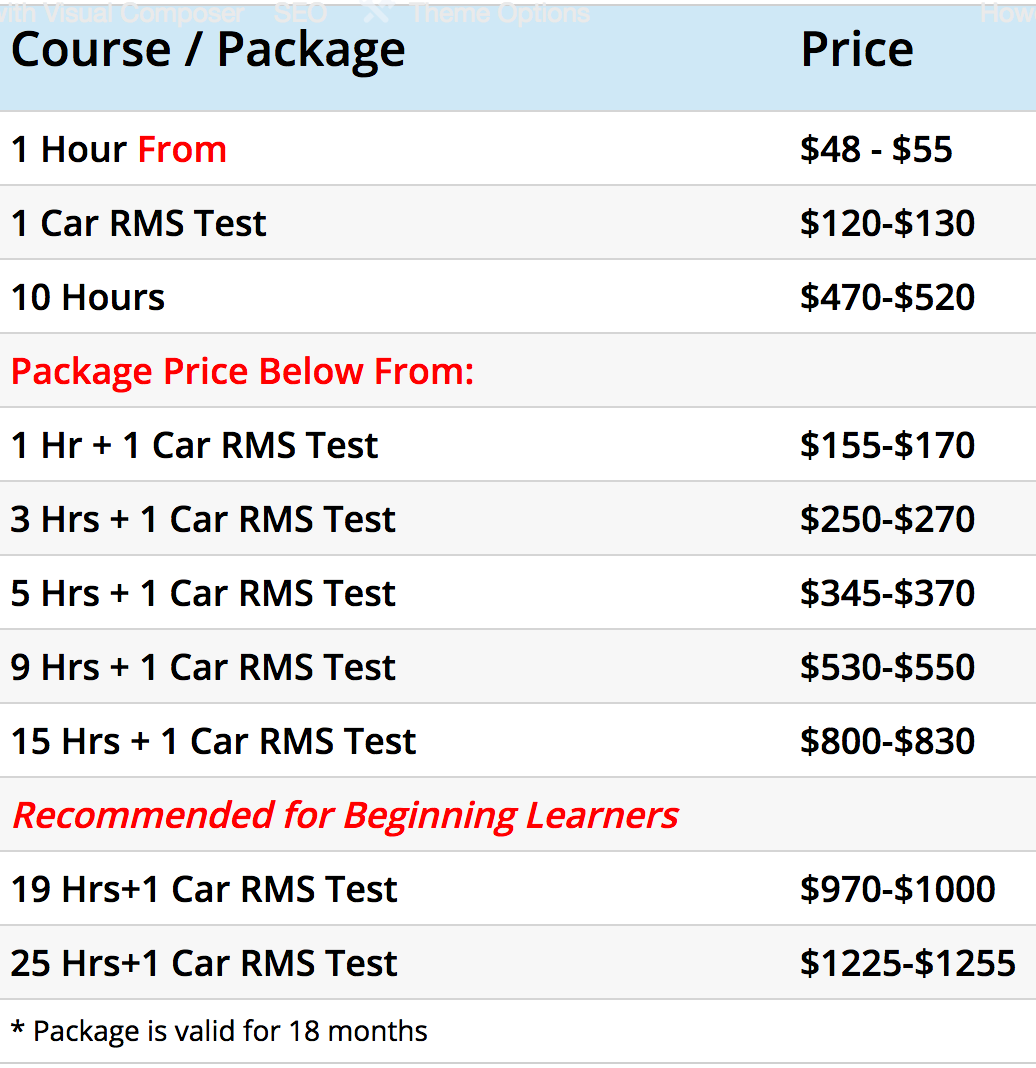
Task: Click the Package Price Below From heading
Action: coord(242,372)
